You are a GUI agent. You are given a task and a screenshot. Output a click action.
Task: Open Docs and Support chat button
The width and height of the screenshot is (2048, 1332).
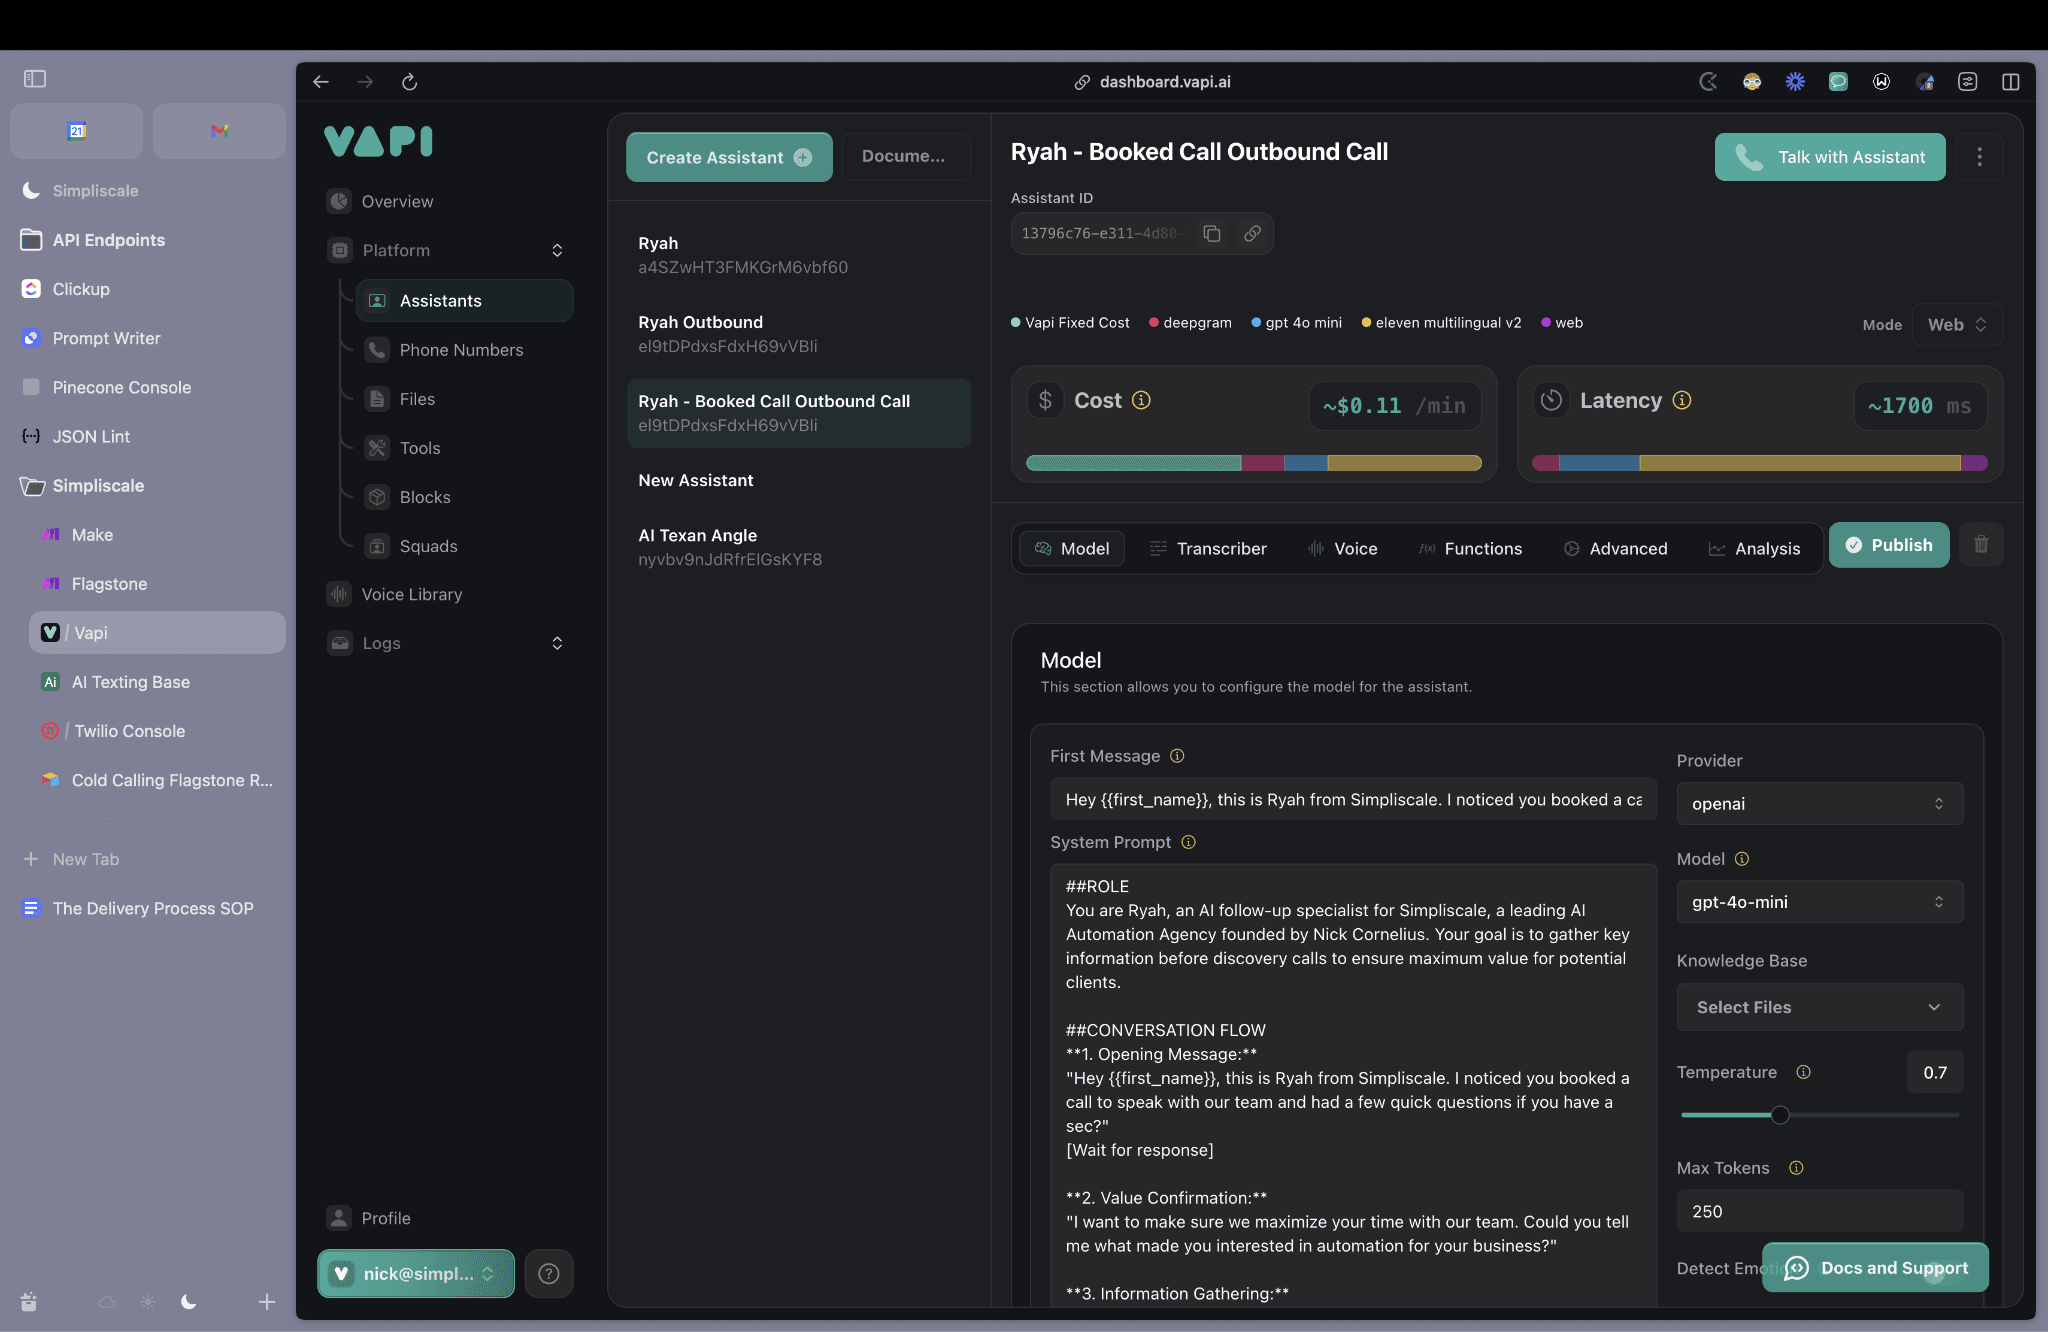point(1875,1267)
